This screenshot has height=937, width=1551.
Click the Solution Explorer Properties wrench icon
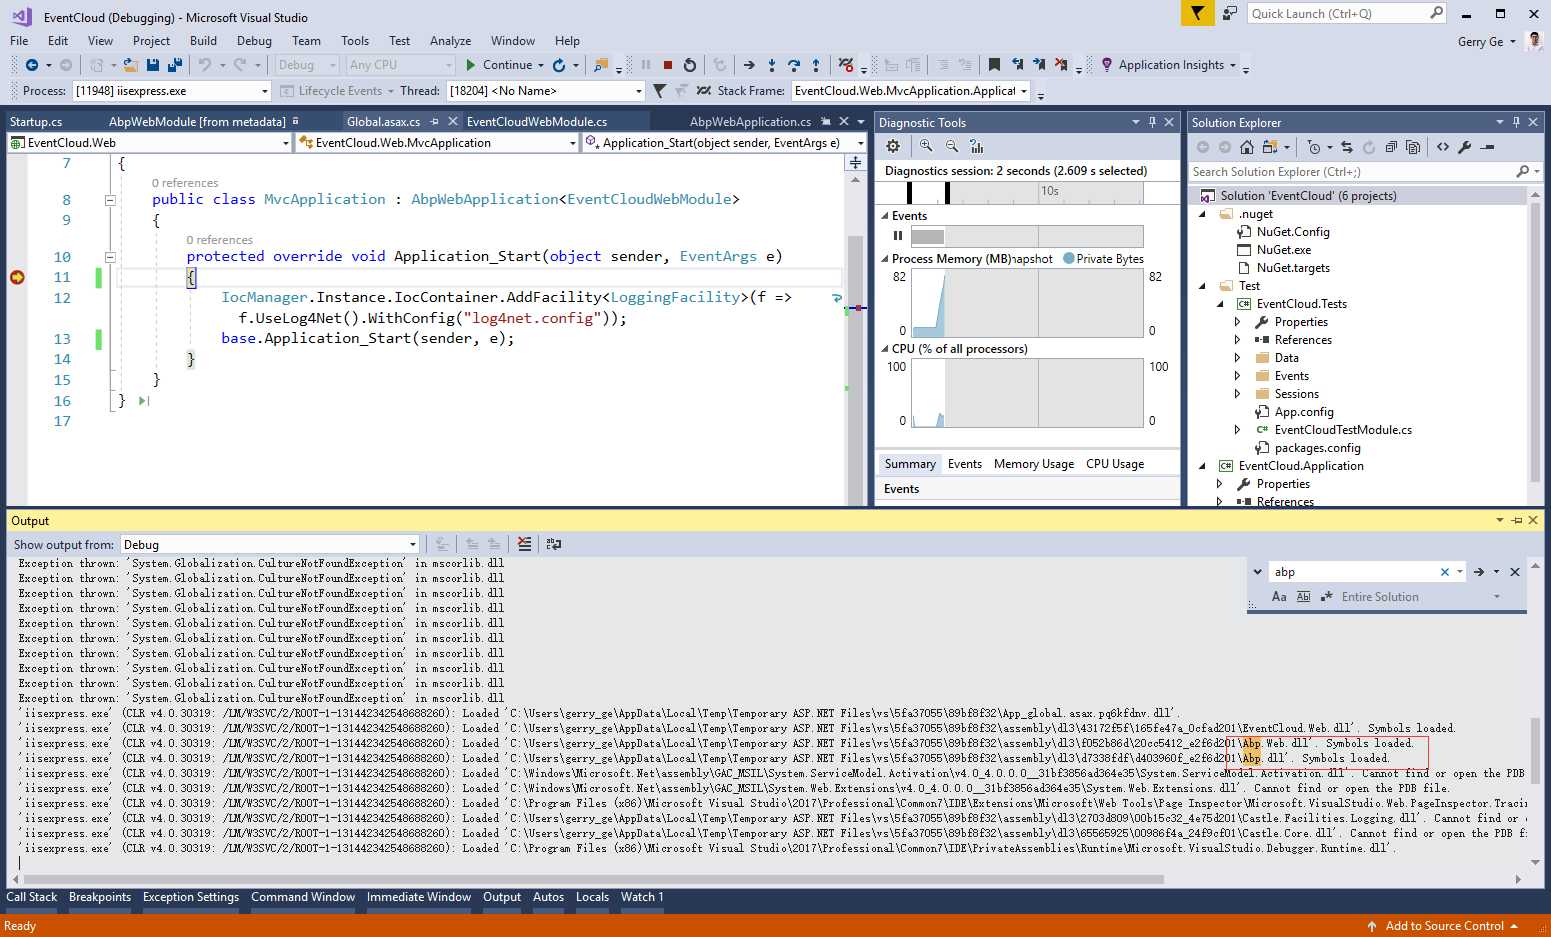pyautogui.click(x=1465, y=147)
